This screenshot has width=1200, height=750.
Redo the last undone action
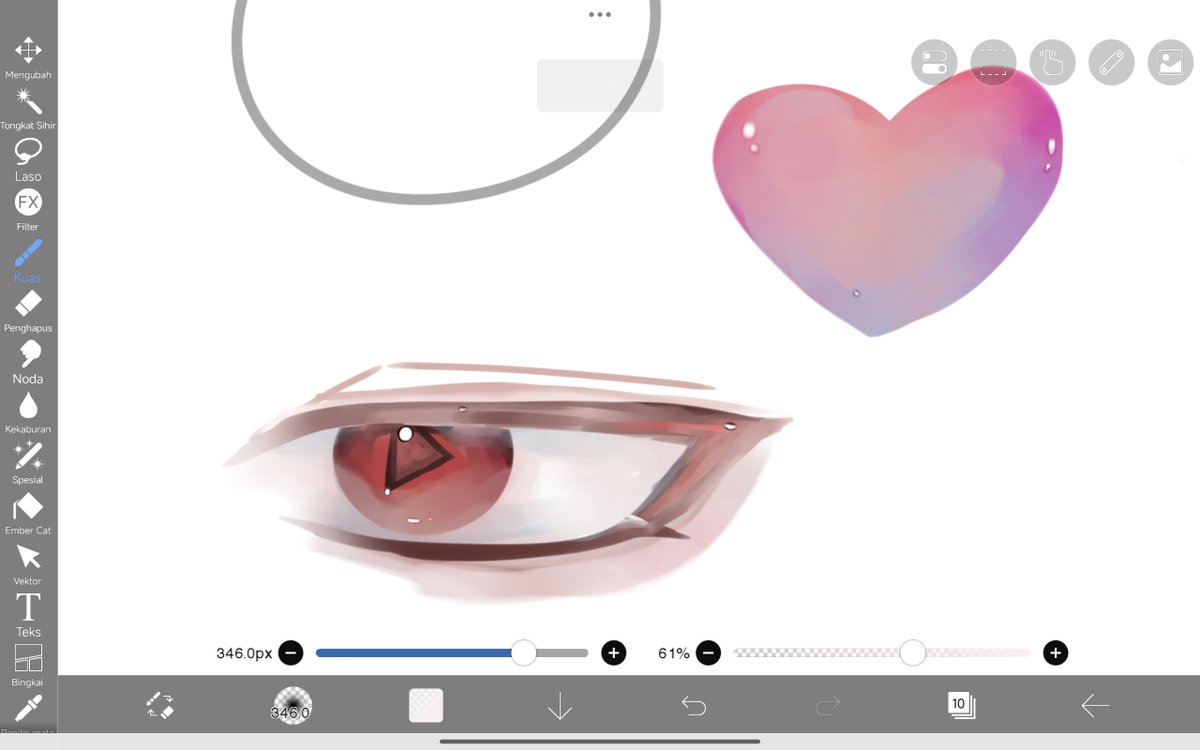pyautogui.click(x=828, y=707)
